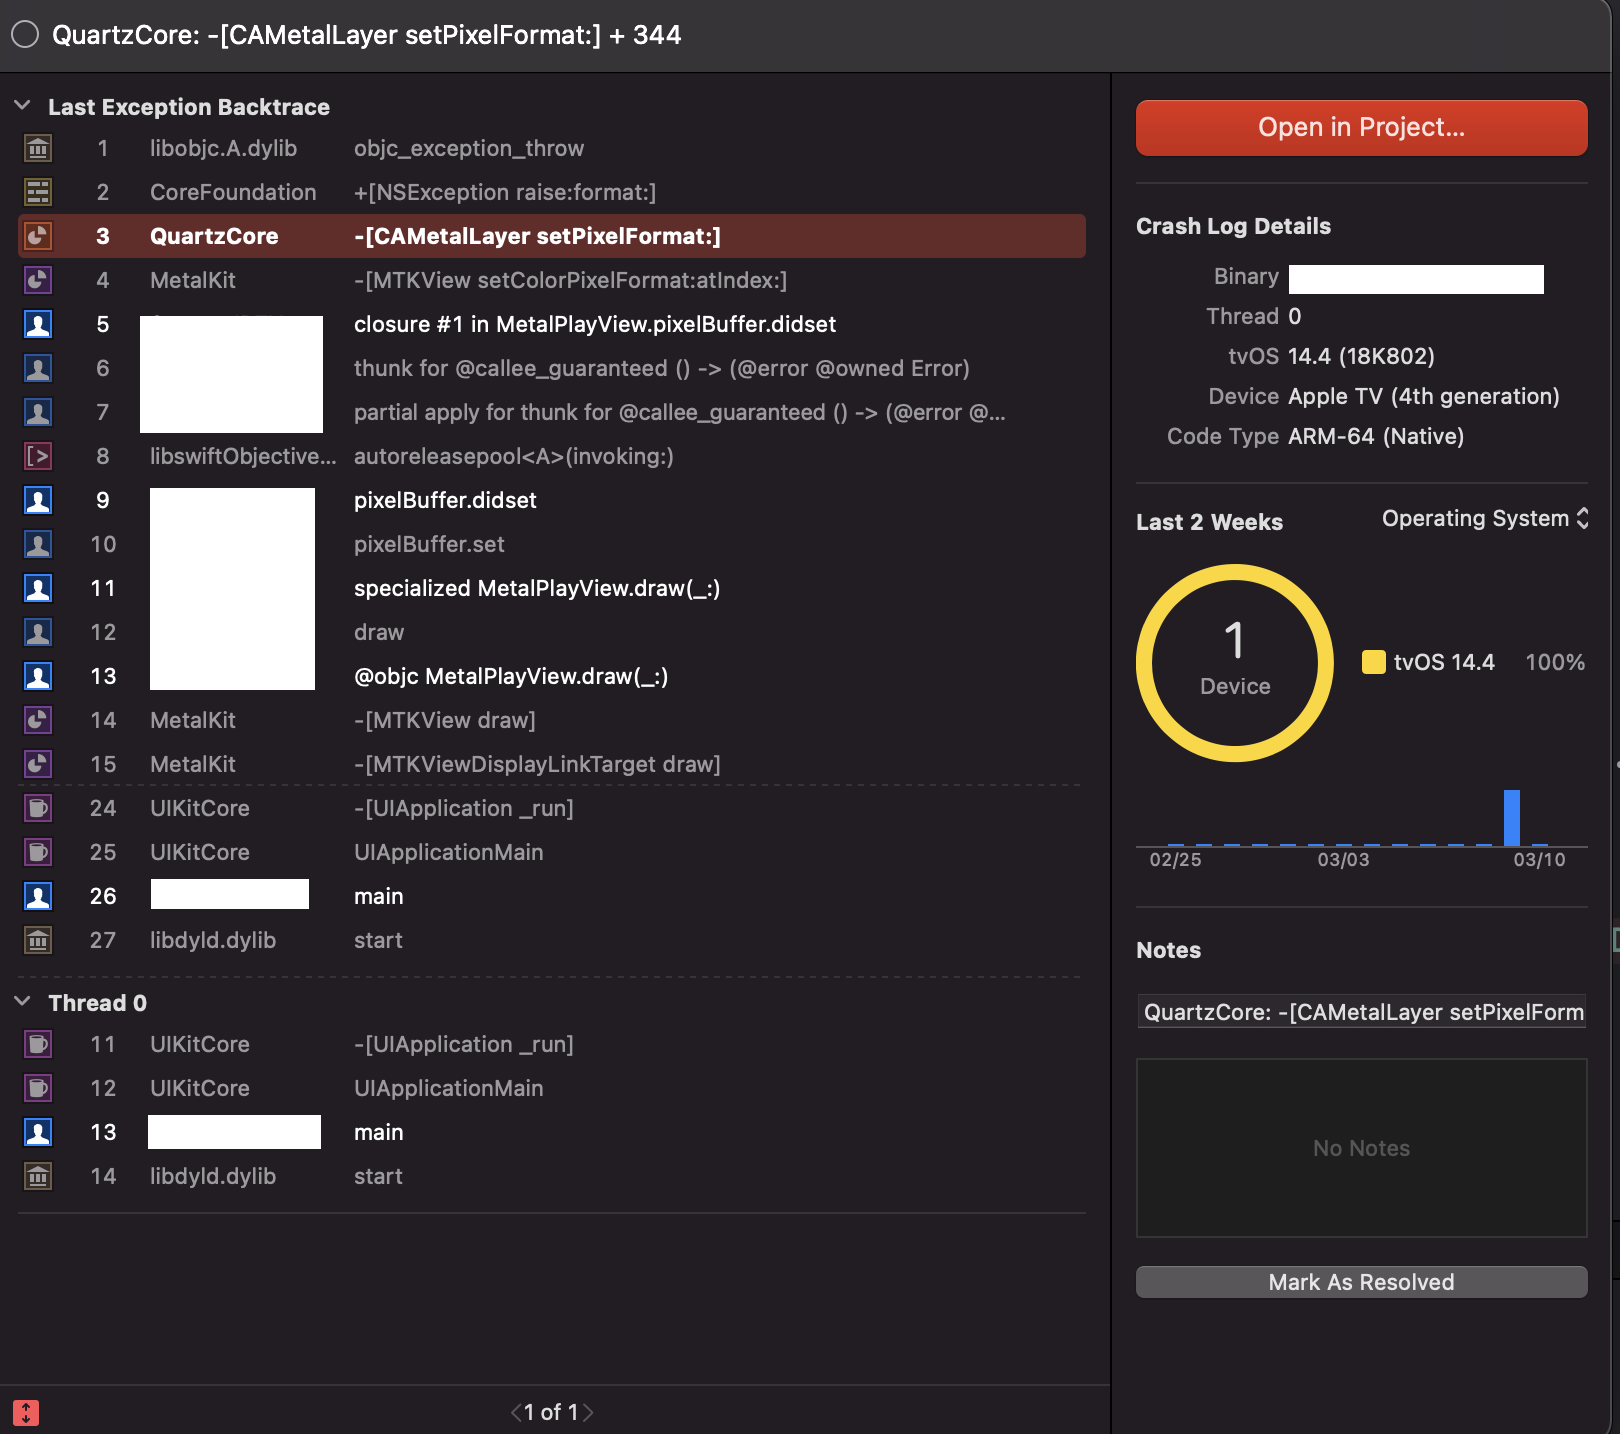Image resolution: width=1620 pixels, height=1434 pixels.
Task: Click the QuartzCore icon on the highlighted frame
Action: click(37, 236)
